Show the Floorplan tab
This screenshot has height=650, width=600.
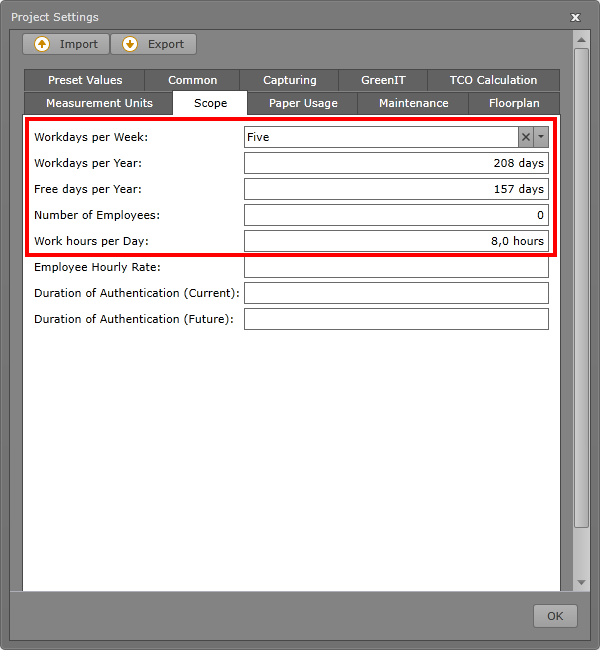point(514,103)
